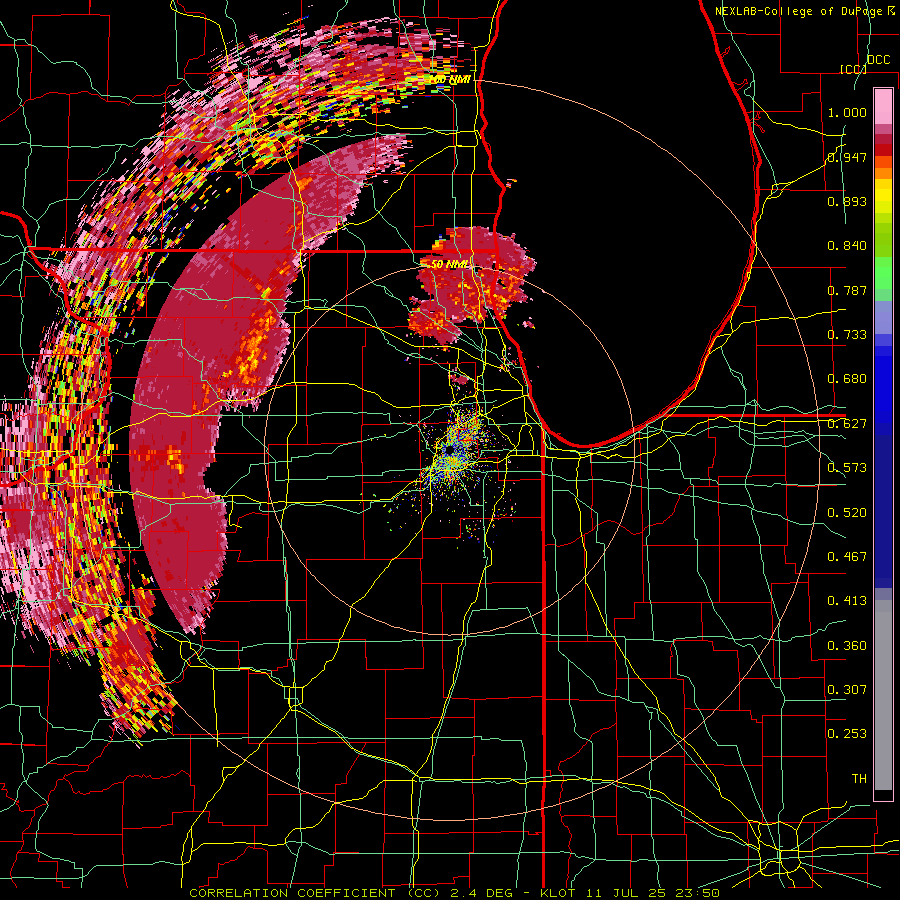
Task: Select the 0.573 legend value
Action: 847,467
